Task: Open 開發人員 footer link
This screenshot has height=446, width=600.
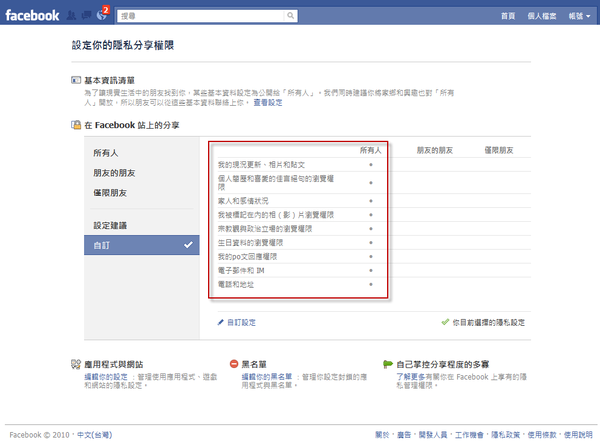Action: pyautogui.click(x=433, y=435)
